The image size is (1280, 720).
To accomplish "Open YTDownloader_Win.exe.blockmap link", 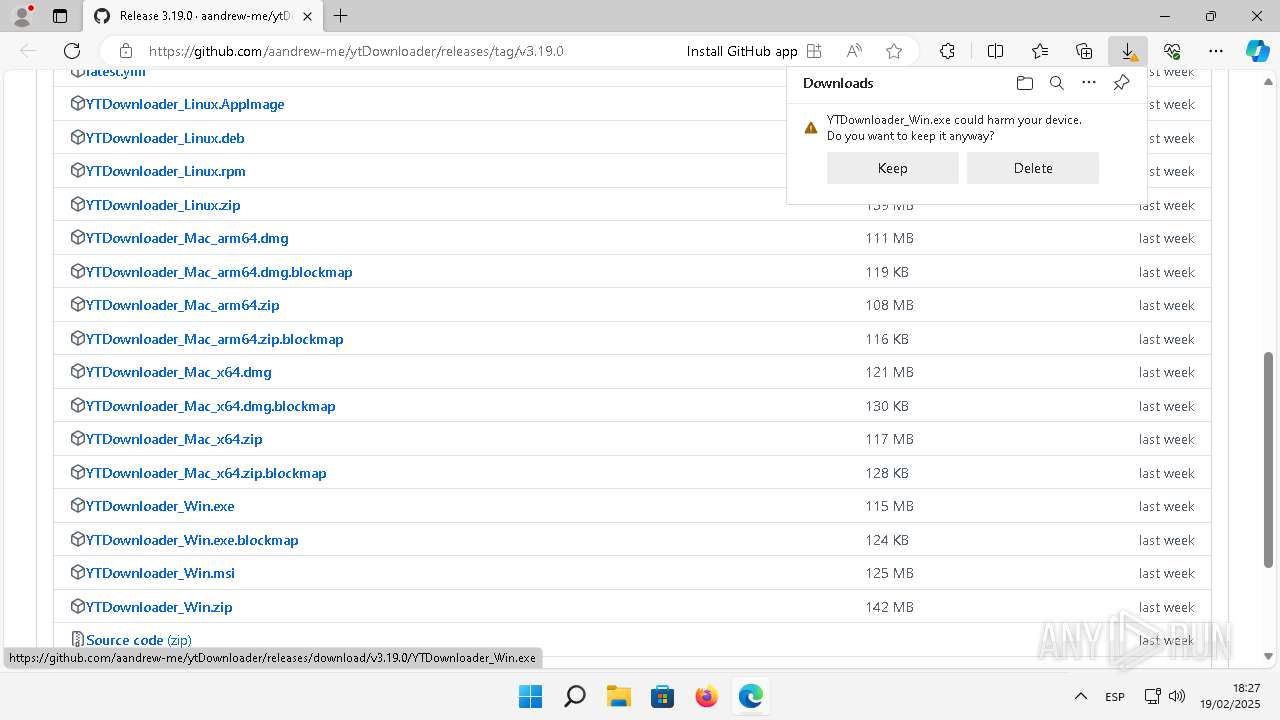I will click(x=192, y=540).
